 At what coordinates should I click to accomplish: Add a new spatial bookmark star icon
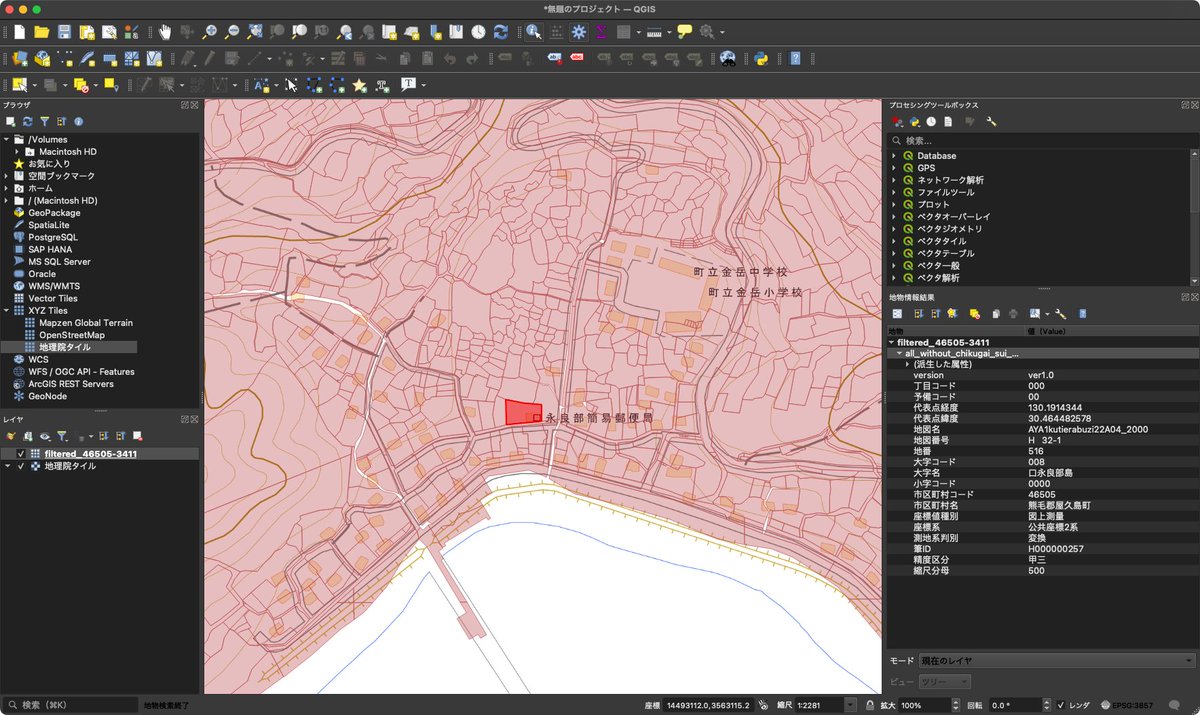(x=359, y=85)
